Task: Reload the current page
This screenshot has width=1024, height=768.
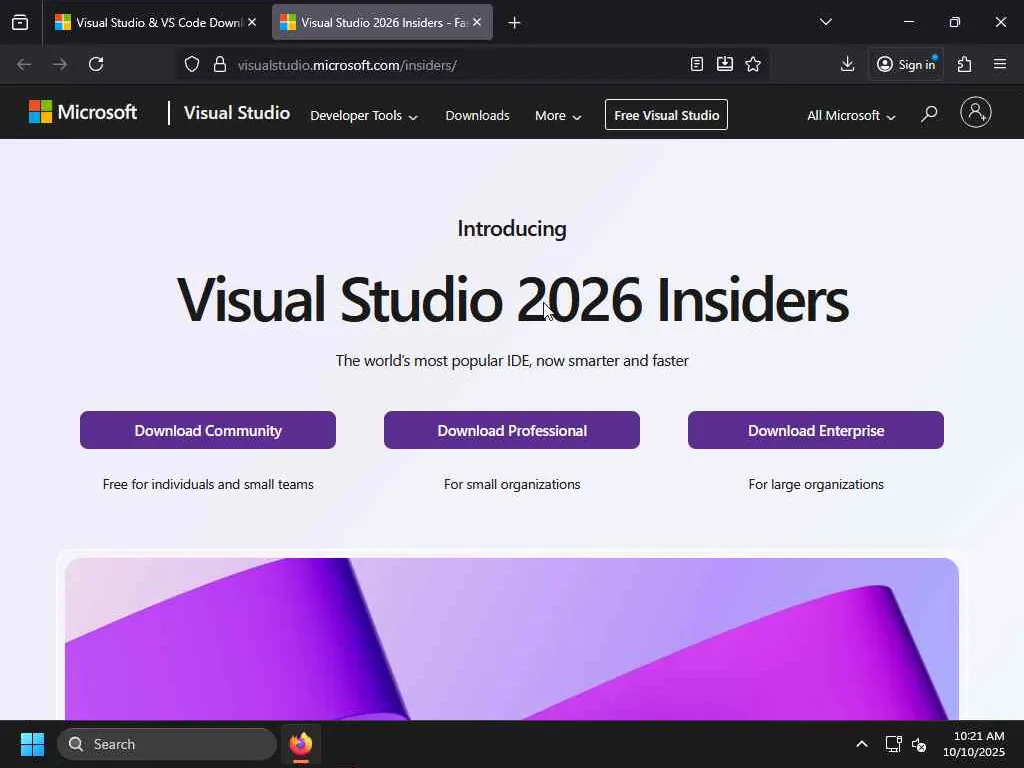Action: coord(96,64)
